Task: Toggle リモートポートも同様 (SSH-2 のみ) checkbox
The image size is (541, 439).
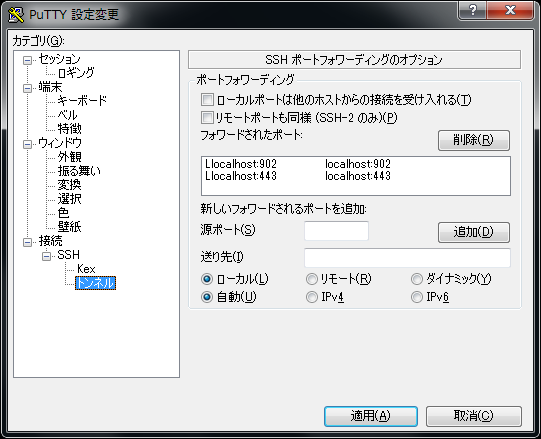Action: (207, 118)
